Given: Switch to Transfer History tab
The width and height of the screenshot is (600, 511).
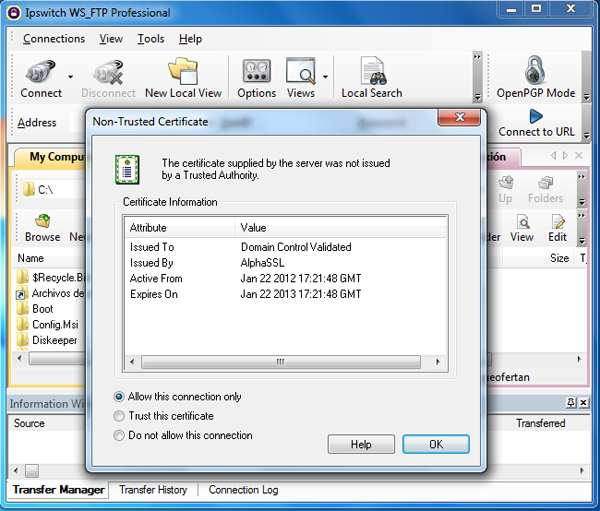Looking at the screenshot, I should pyautogui.click(x=153, y=490).
